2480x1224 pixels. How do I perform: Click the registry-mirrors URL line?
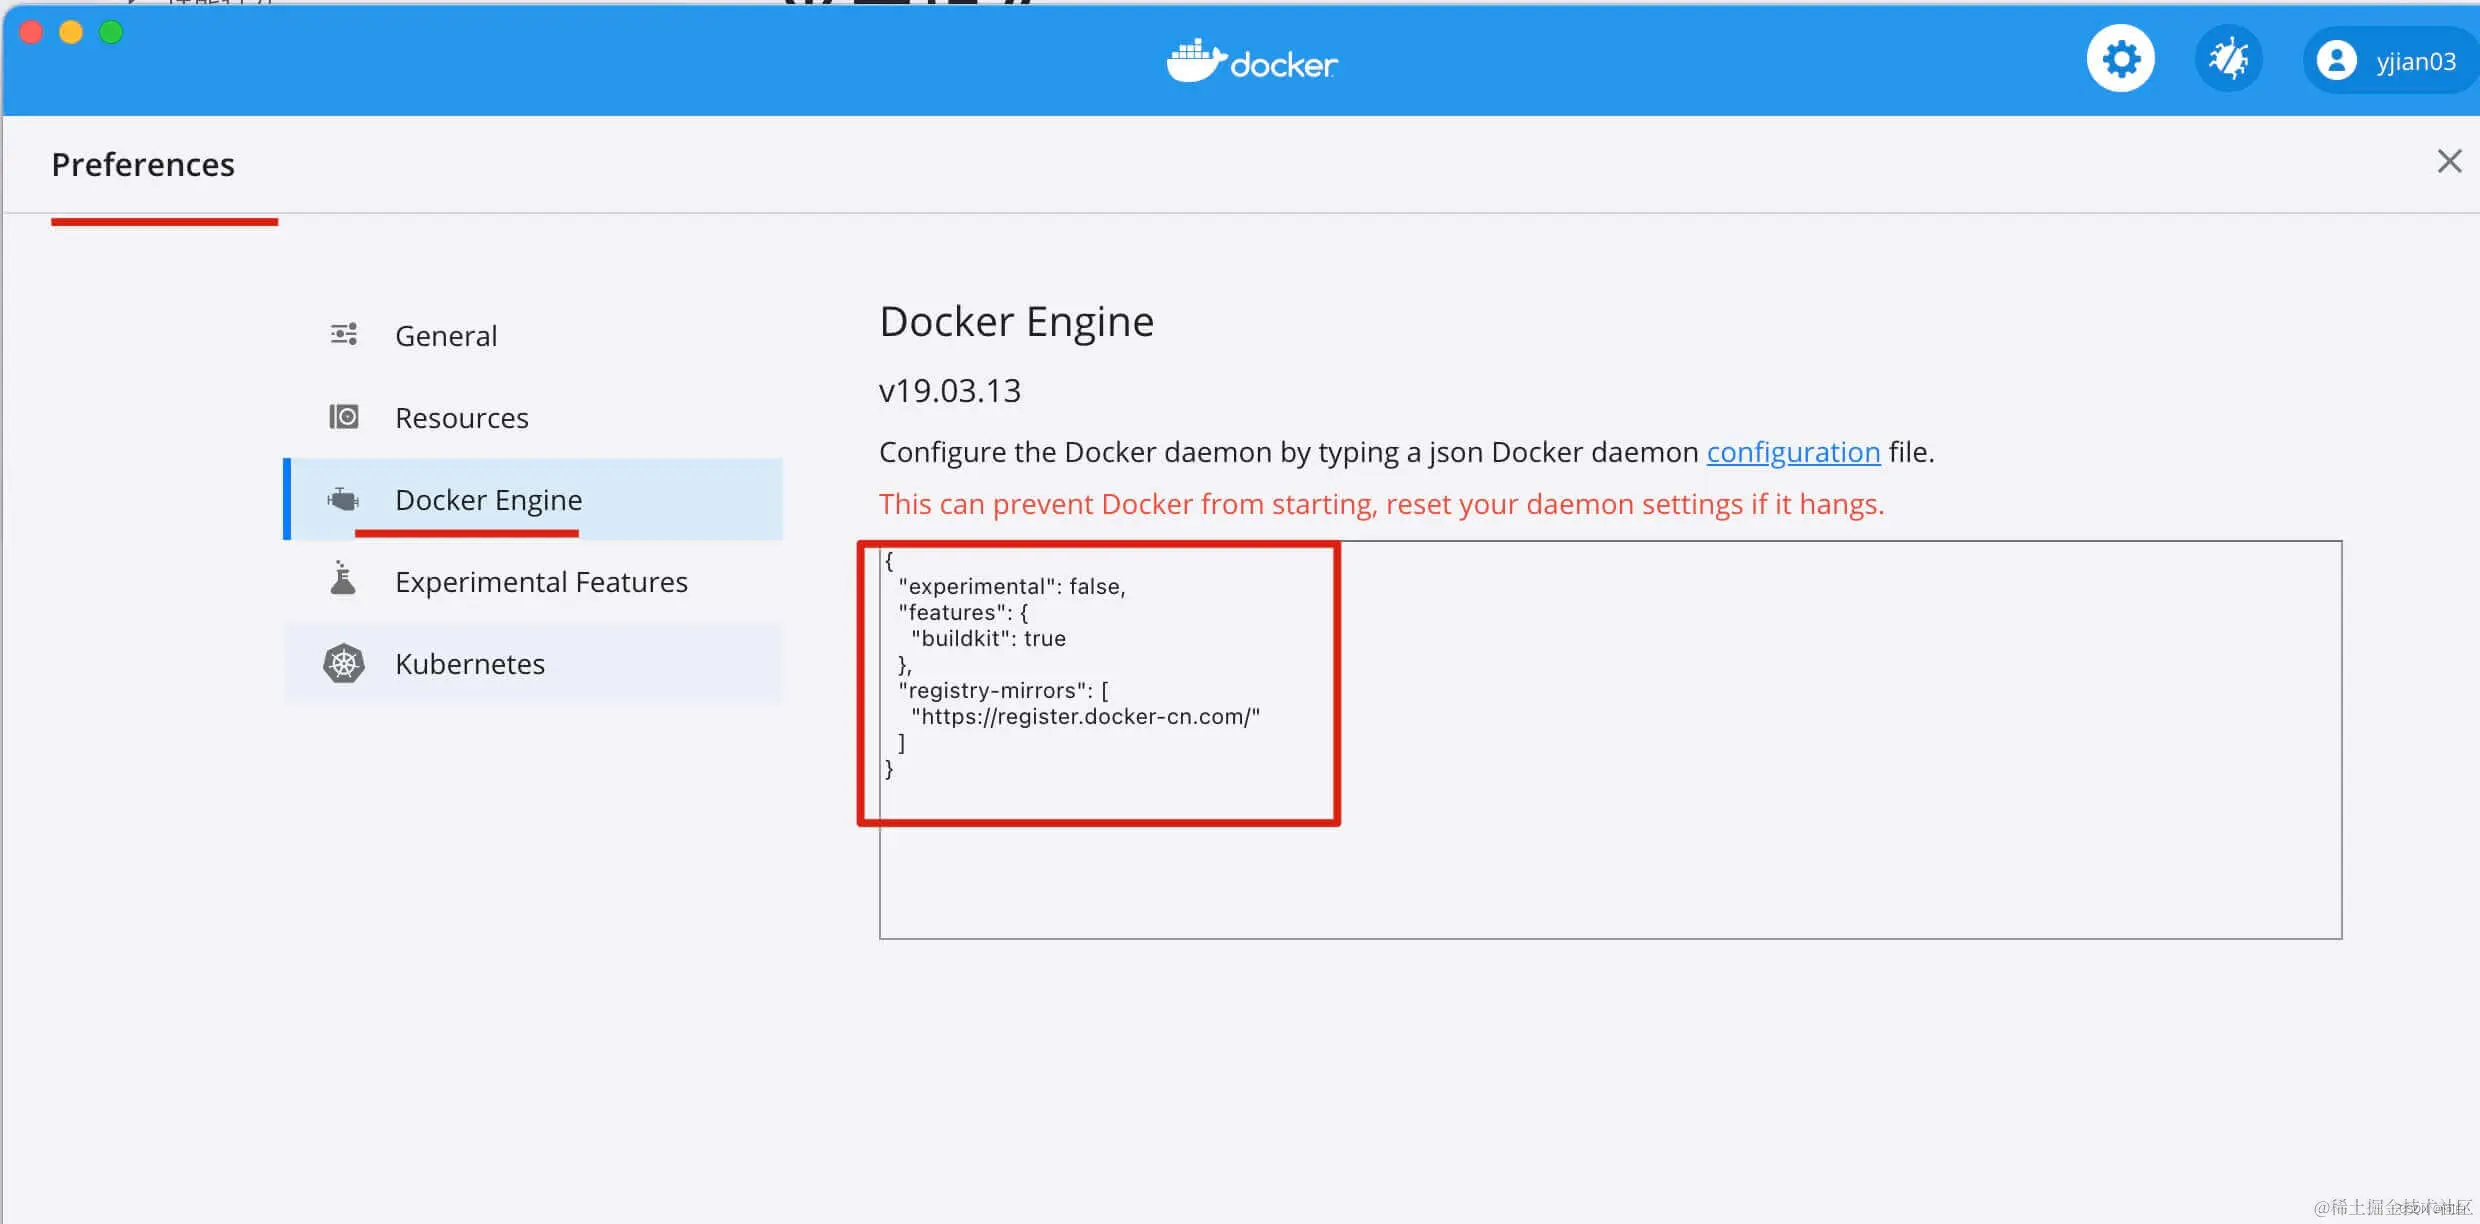pos(1085,717)
